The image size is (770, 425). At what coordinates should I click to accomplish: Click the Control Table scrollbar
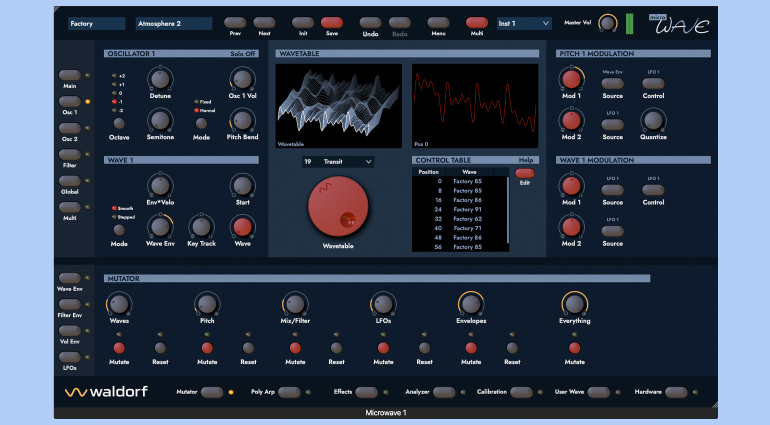pos(508,210)
